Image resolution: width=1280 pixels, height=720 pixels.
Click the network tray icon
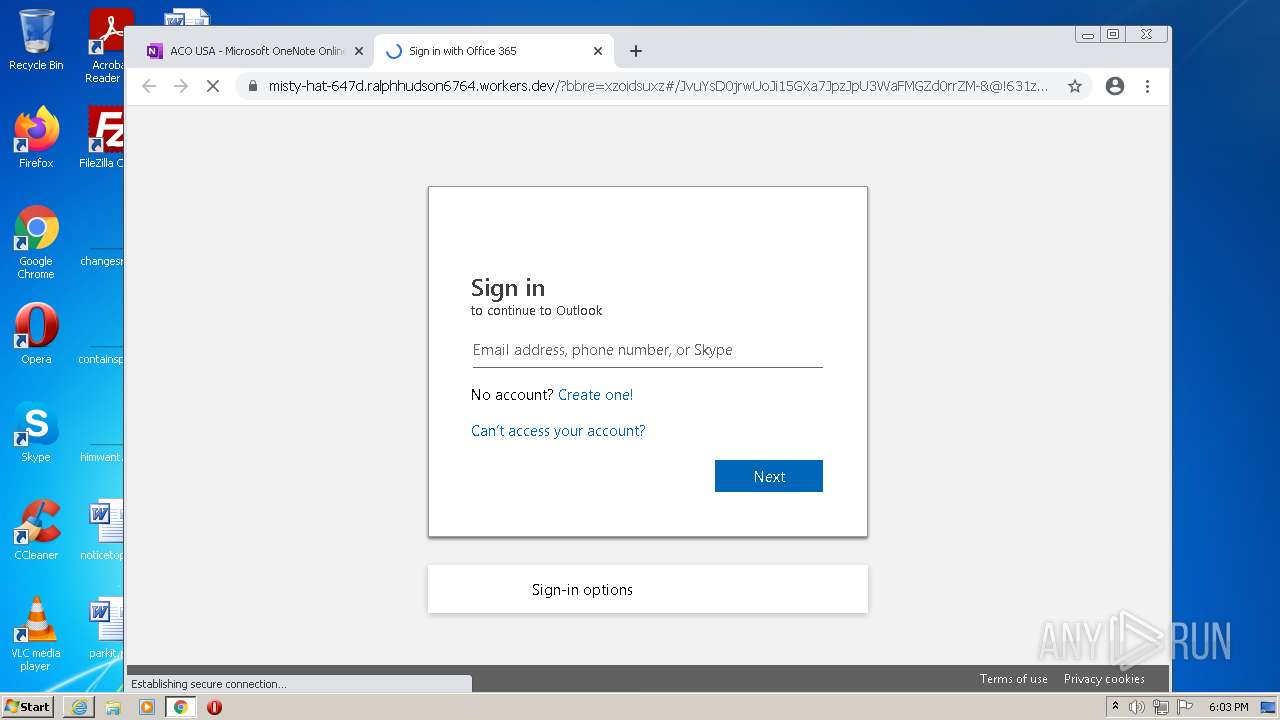tap(1160, 707)
